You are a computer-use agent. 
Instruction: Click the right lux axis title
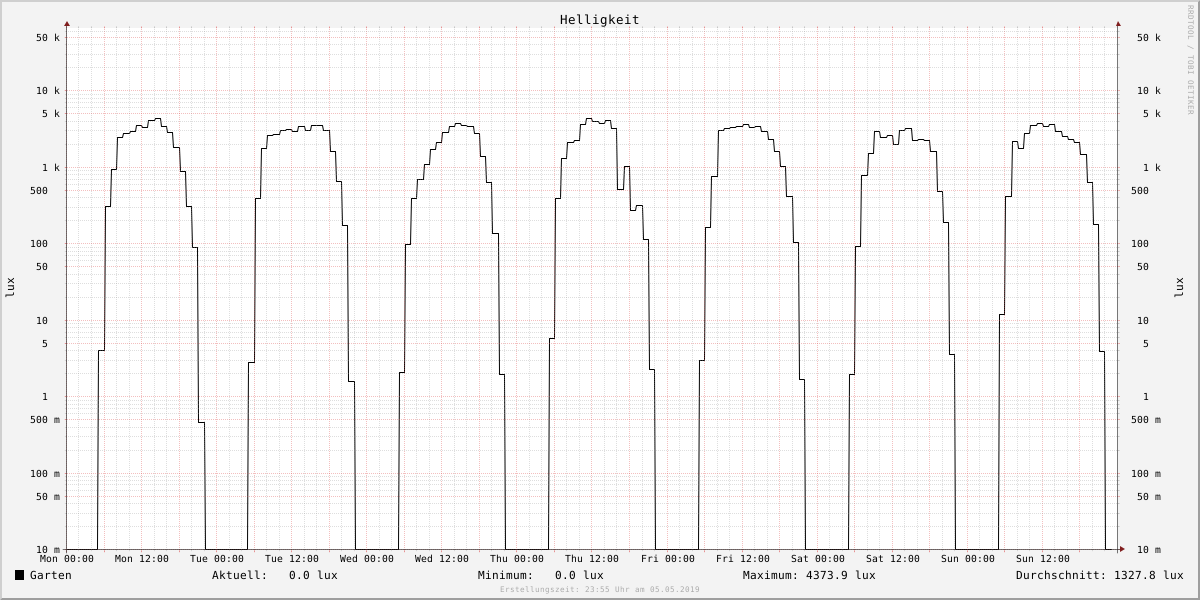[x=1178, y=288]
